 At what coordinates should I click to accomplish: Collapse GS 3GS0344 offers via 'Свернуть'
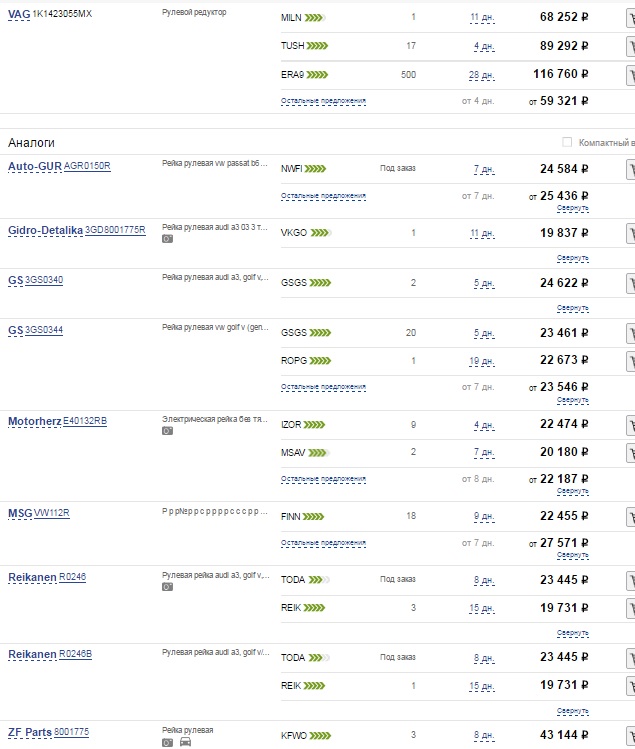pos(572,400)
